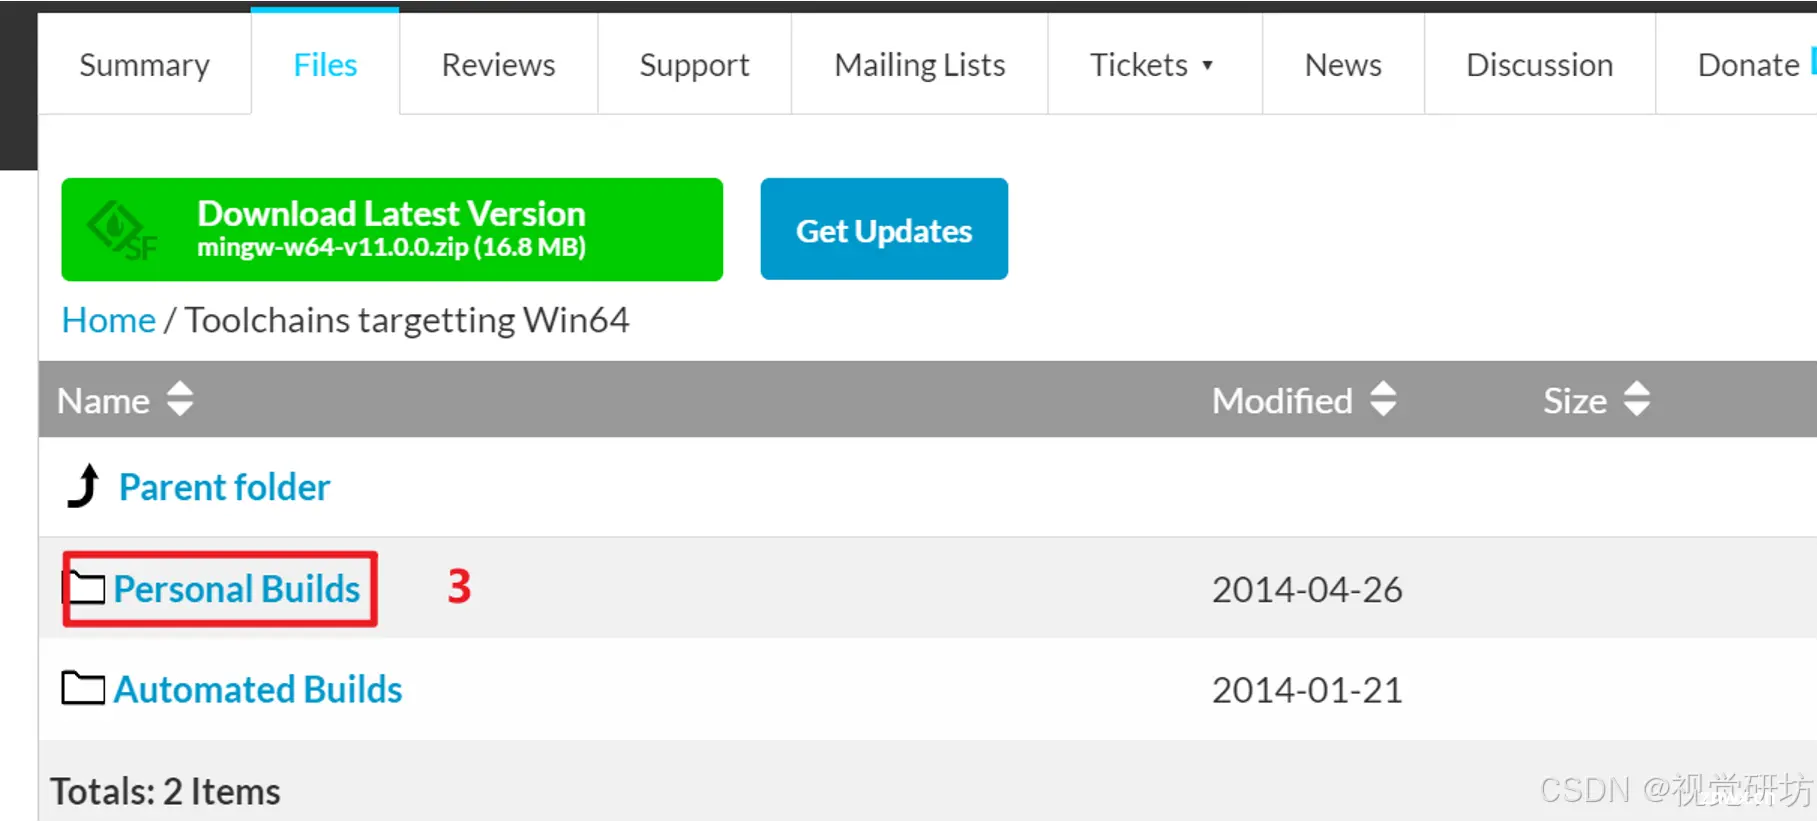This screenshot has width=1818, height=822.
Task: Click the 2014-01-21 modified date
Action: point(1307,690)
